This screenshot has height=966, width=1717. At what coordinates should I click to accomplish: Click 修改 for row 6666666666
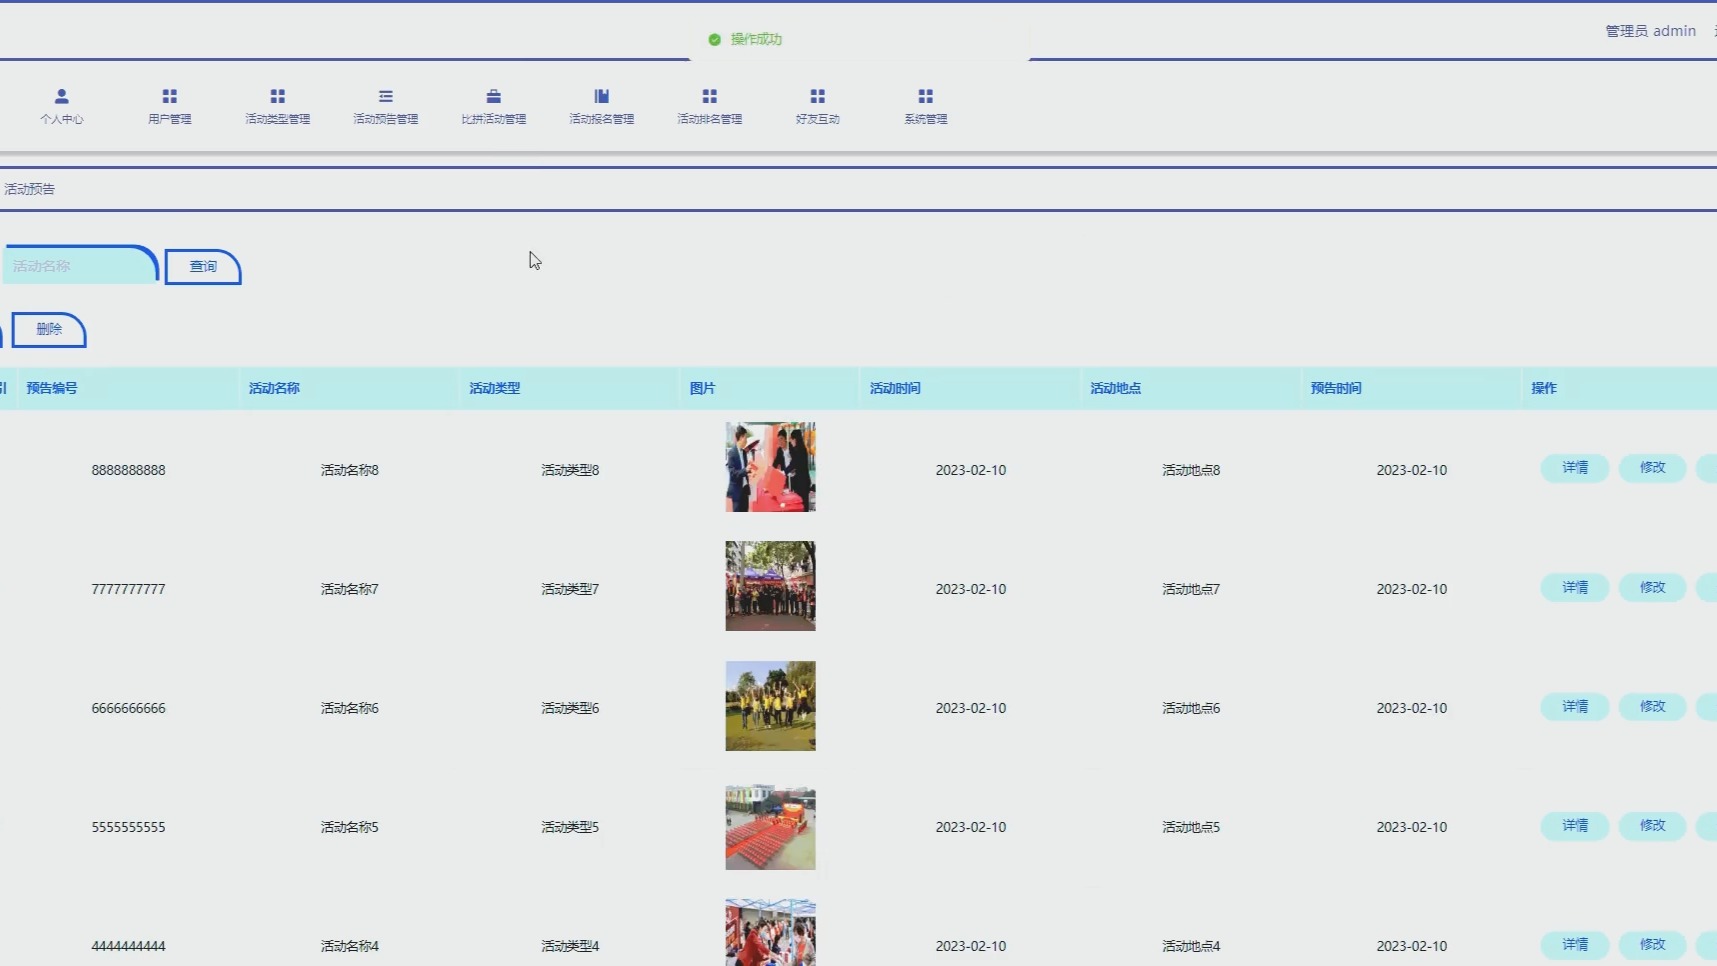pos(1653,707)
